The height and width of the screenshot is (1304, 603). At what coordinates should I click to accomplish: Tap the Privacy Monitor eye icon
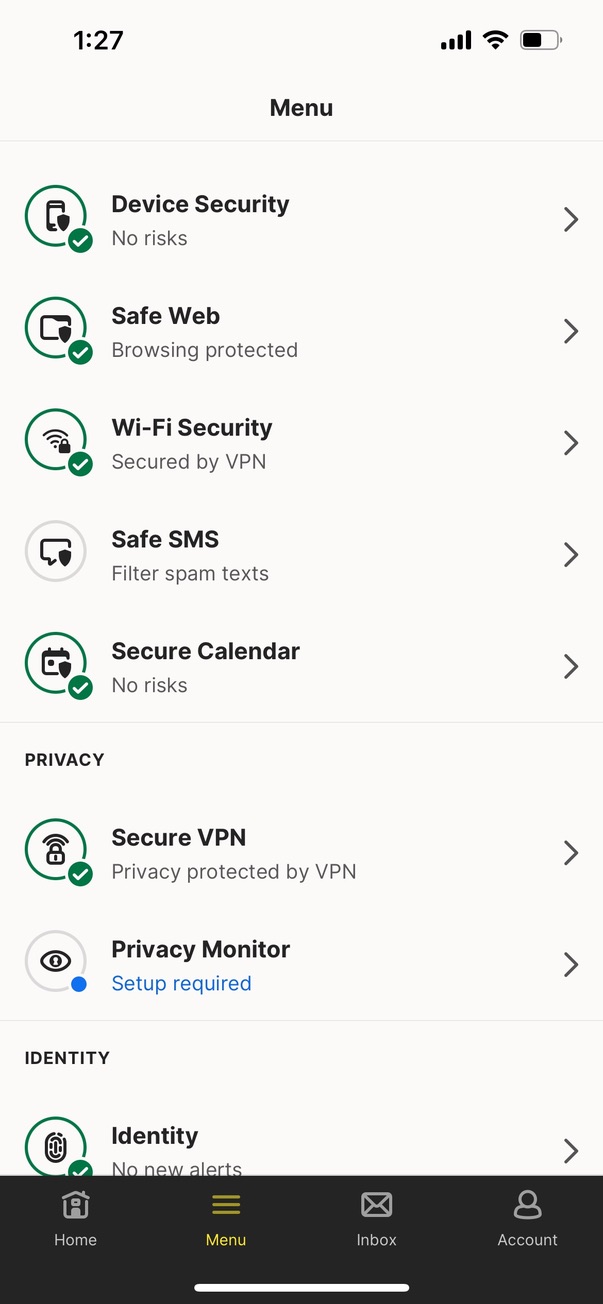[56, 962]
